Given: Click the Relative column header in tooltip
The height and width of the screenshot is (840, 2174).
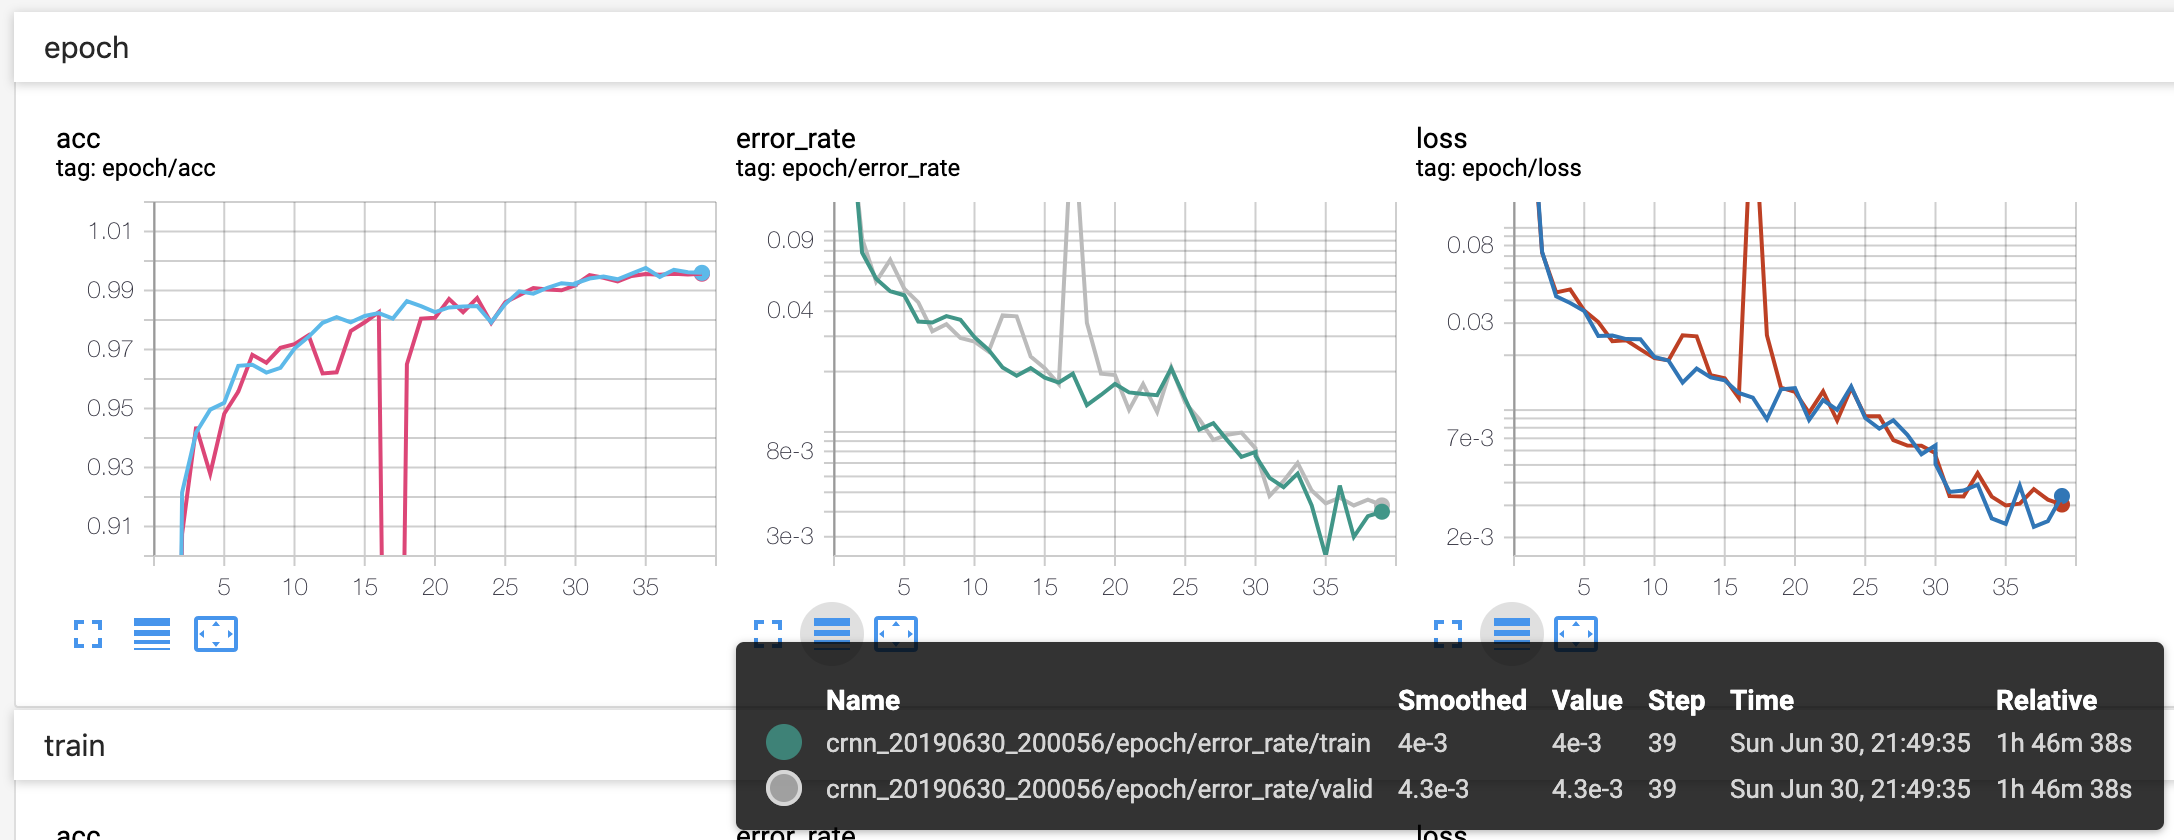Looking at the screenshot, I should tap(2046, 700).
